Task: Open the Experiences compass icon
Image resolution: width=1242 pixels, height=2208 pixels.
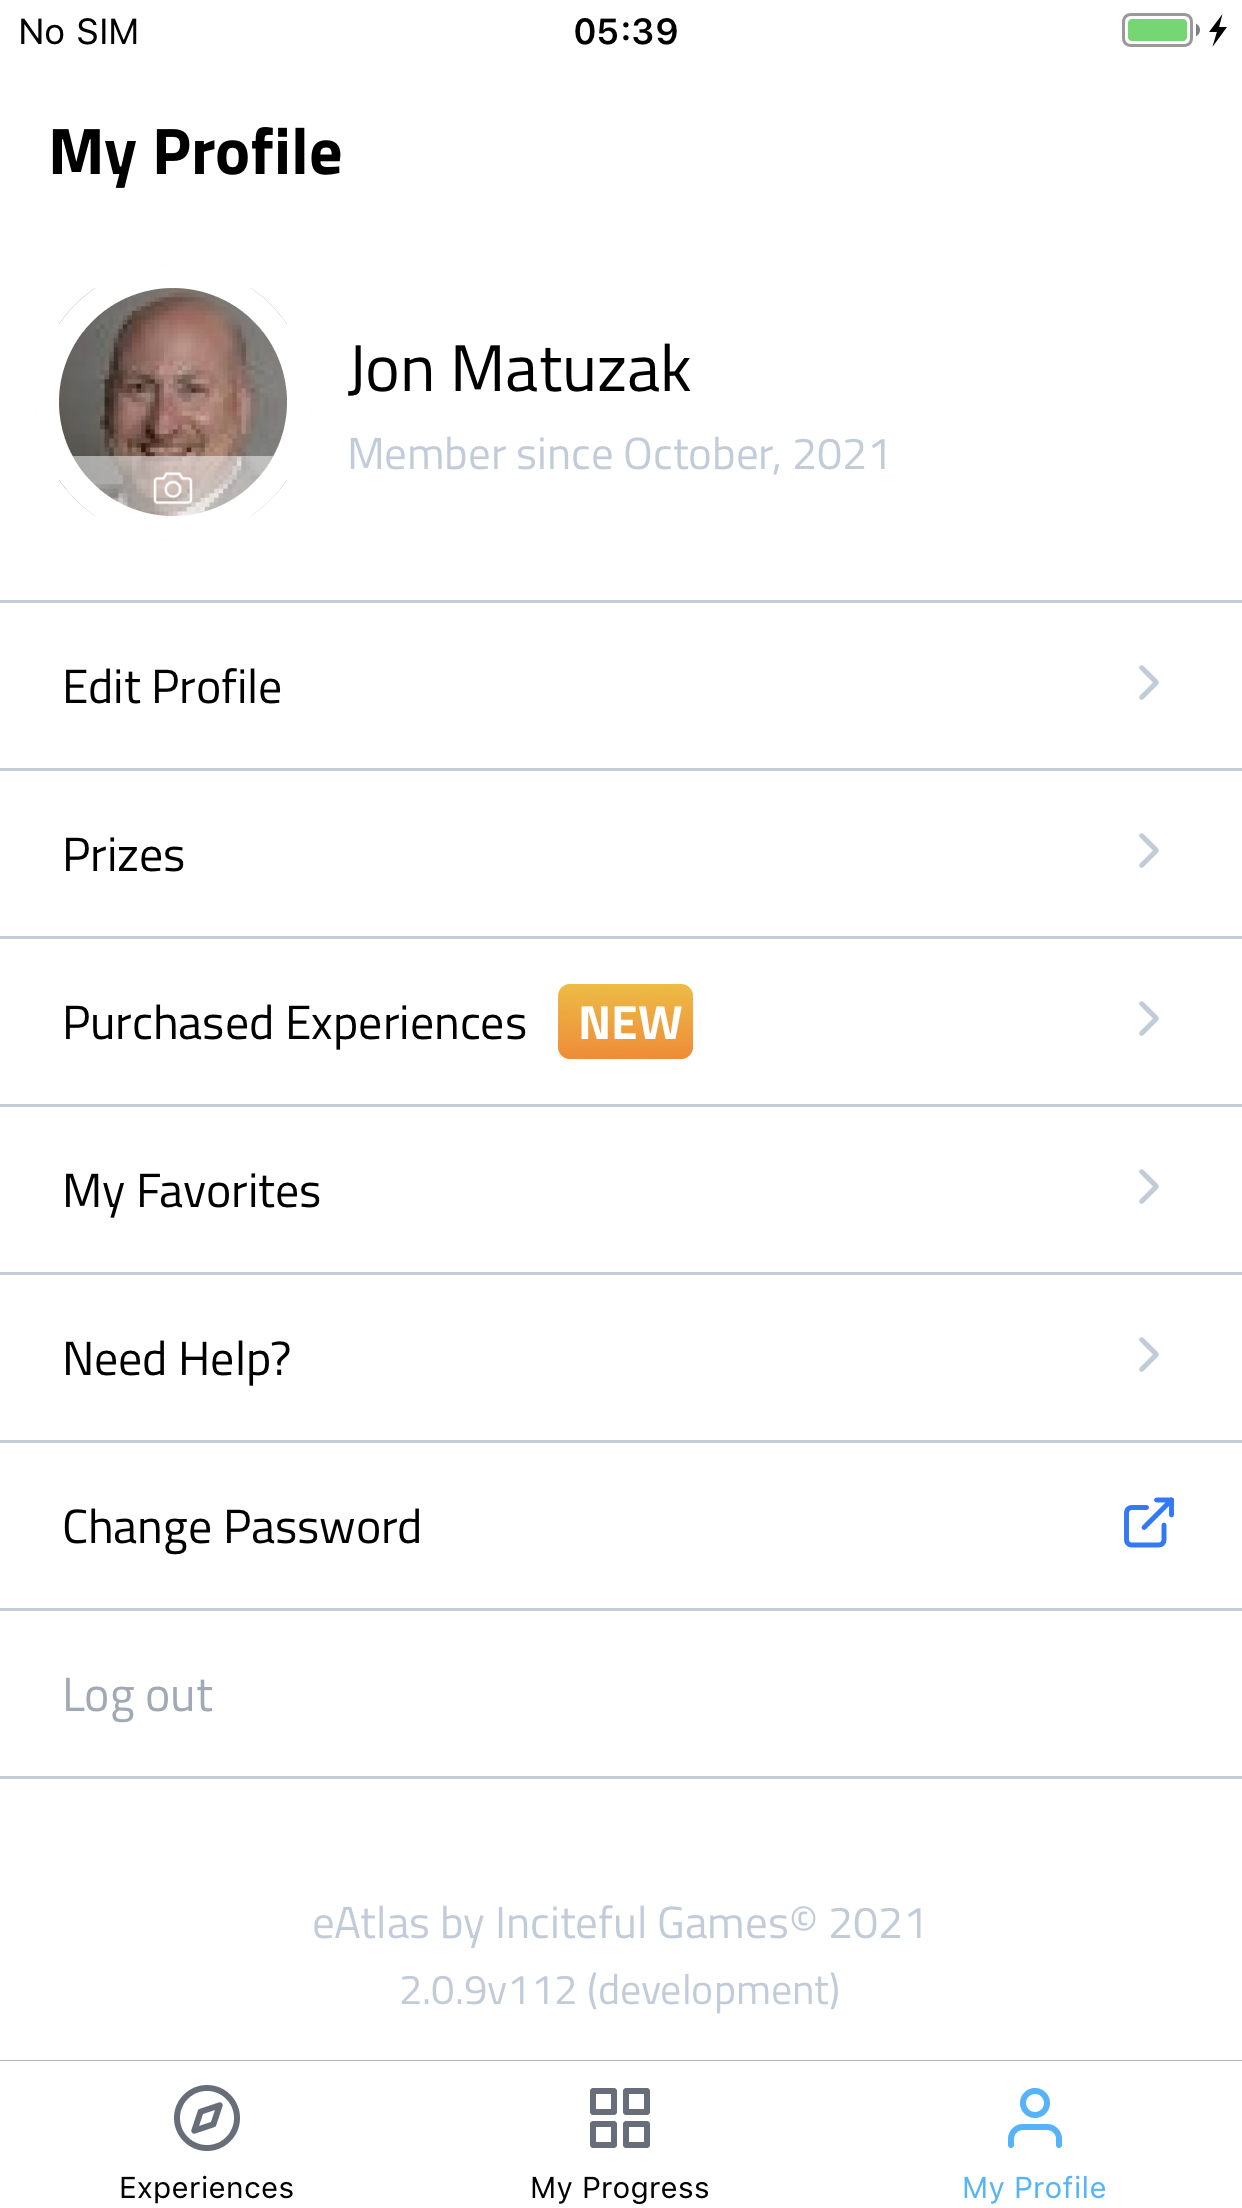Action: click(206, 2117)
